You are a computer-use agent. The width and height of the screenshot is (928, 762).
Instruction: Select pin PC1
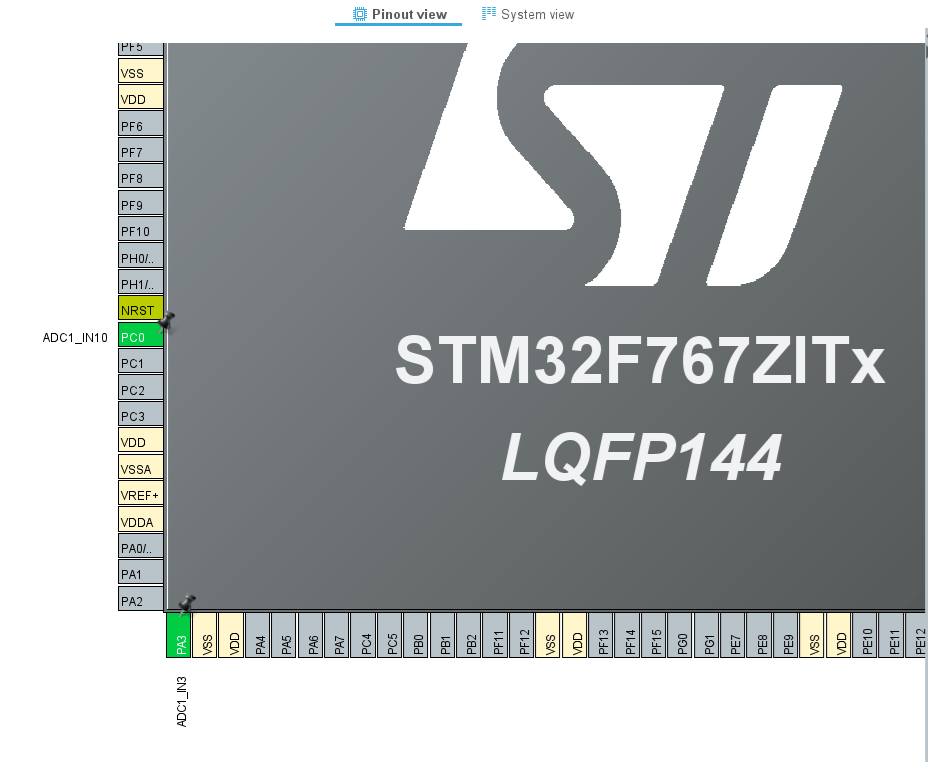pos(141,361)
